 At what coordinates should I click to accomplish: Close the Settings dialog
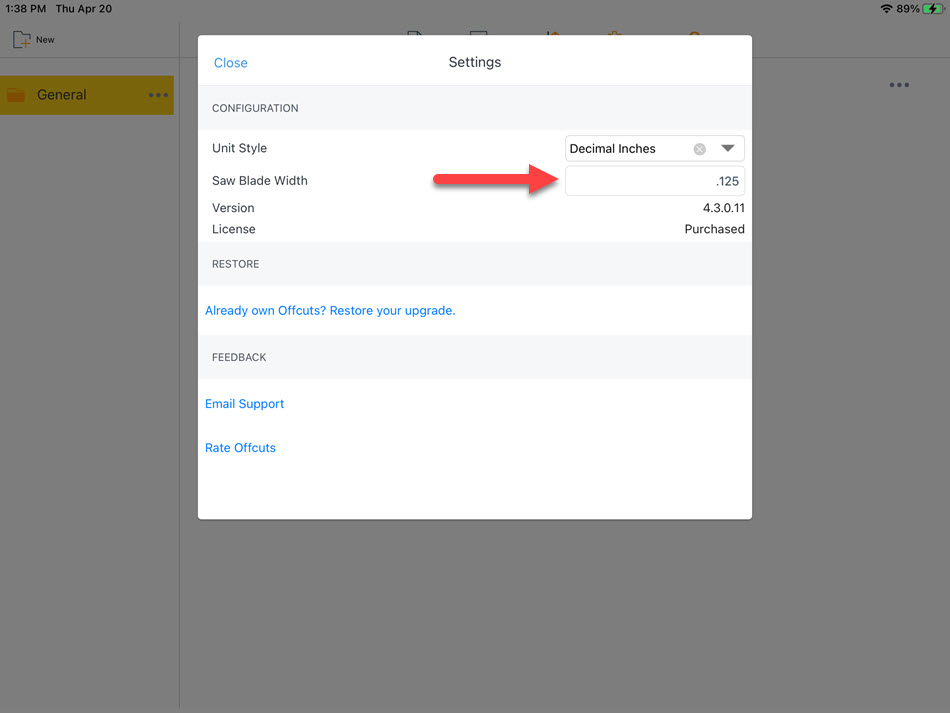(x=230, y=63)
